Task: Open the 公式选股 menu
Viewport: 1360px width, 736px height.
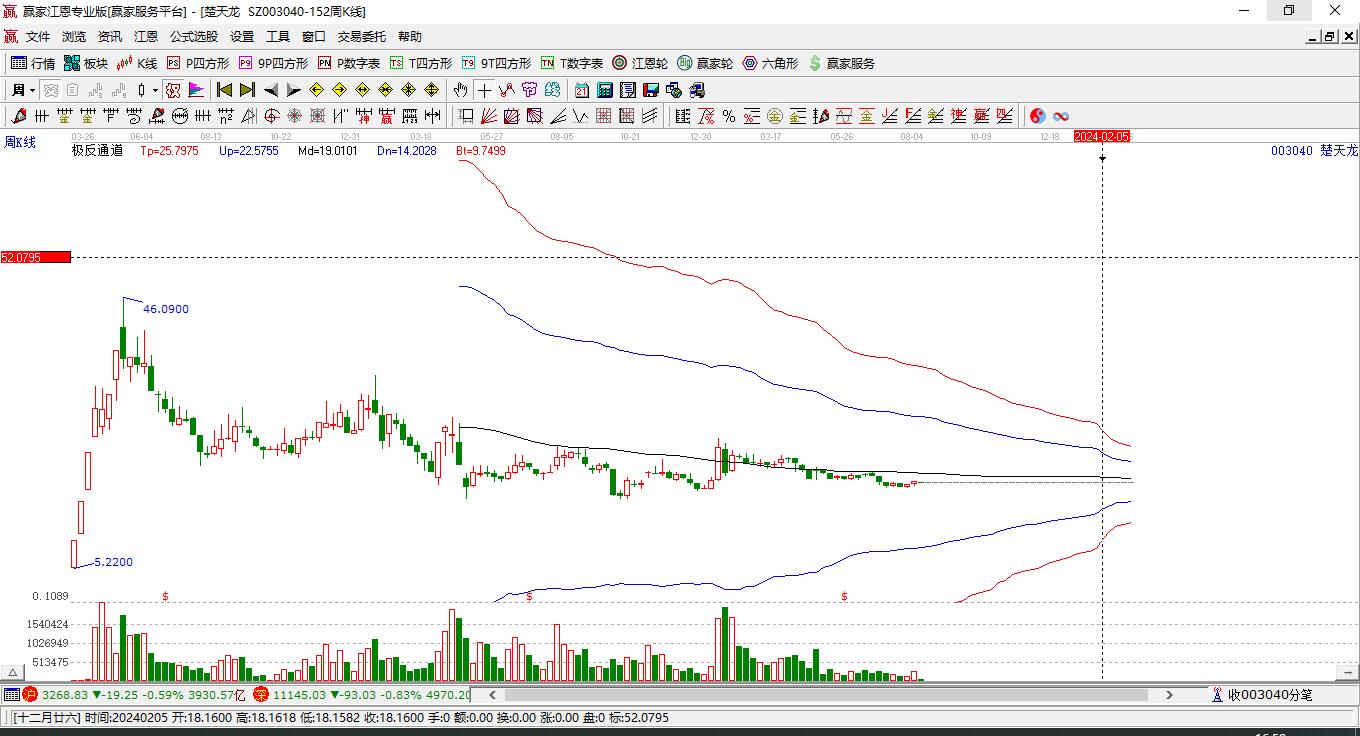Action: point(194,36)
